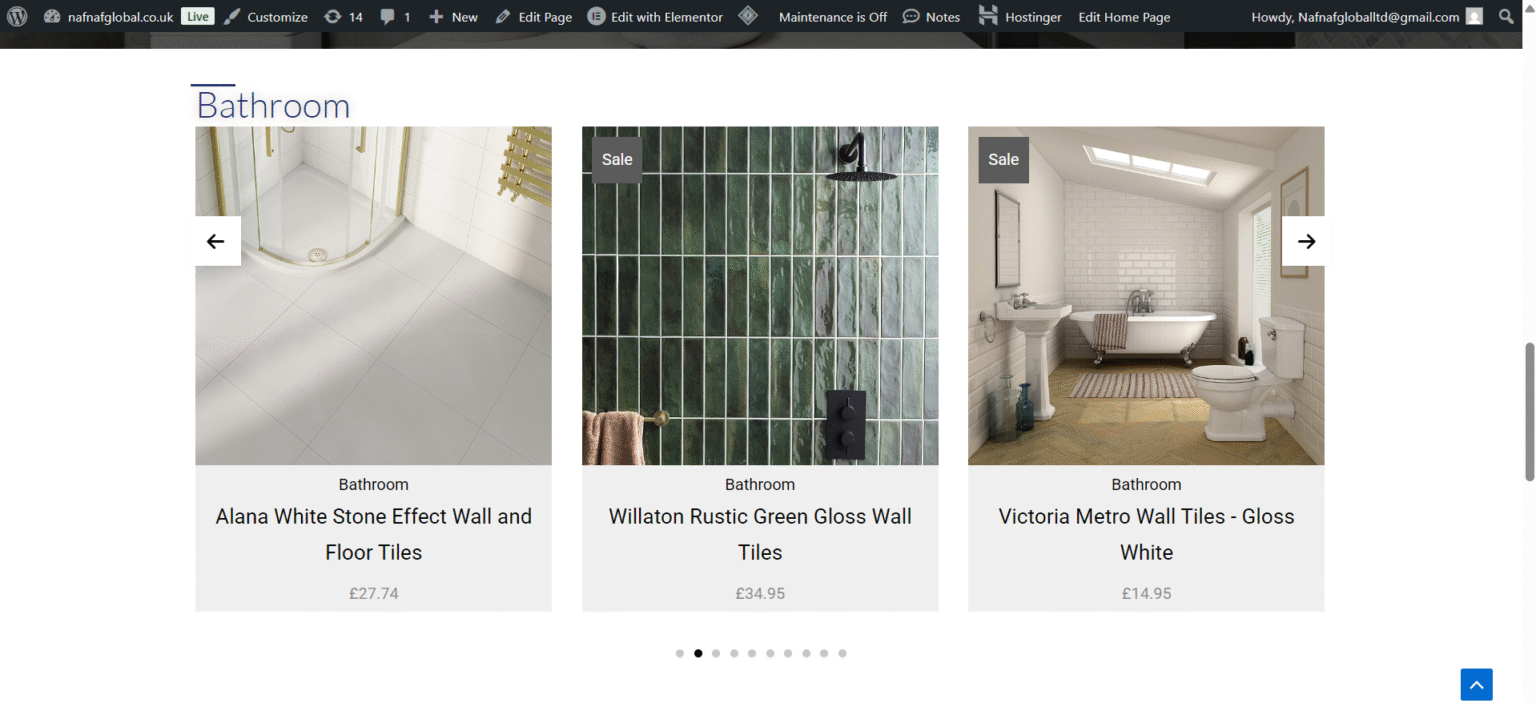Viewport: 1536px width, 703px height.
Task: Advance carousel with the right arrow
Action: click(1304, 241)
